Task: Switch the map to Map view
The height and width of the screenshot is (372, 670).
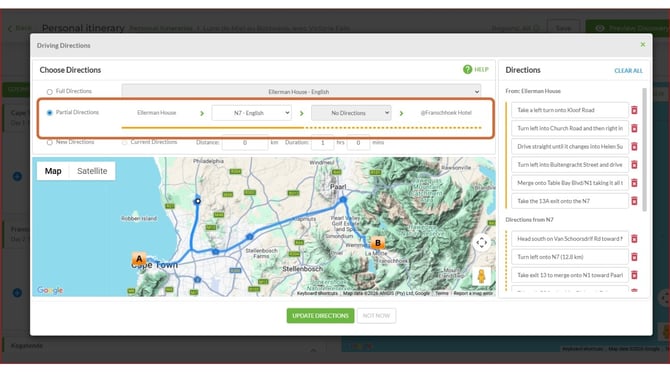Action: pos(53,171)
